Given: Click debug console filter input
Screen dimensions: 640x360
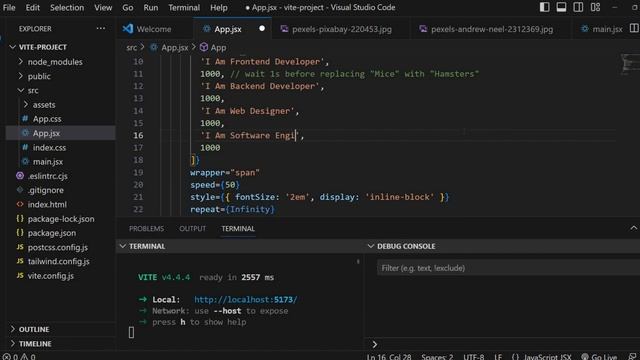Looking at the screenshot, I should coord(508,268).
